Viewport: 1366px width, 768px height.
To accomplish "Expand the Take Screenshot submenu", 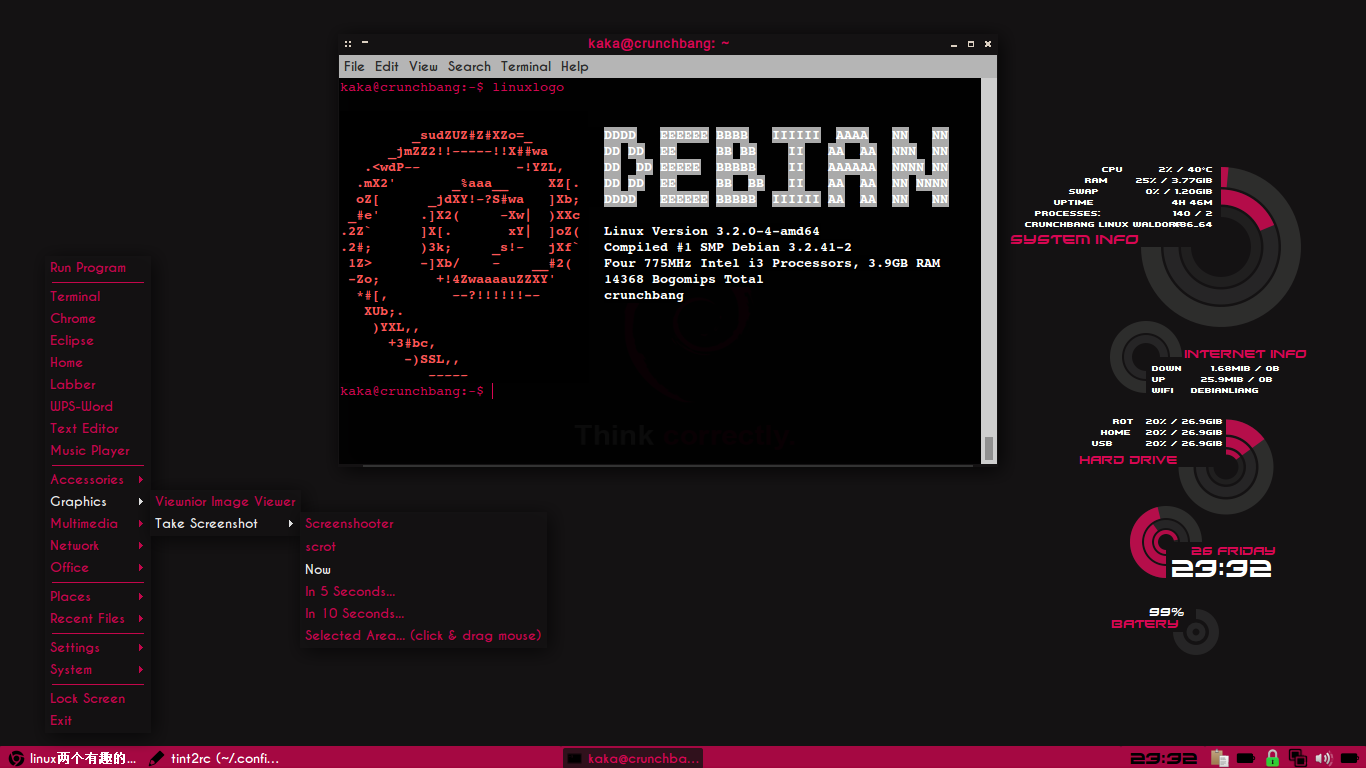I will coord(225,523).
